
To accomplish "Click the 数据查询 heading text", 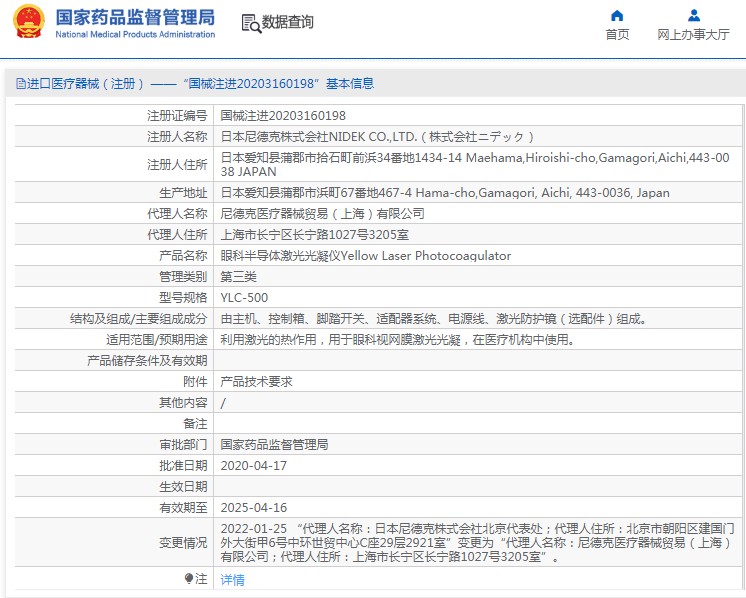I will [287, 22].
